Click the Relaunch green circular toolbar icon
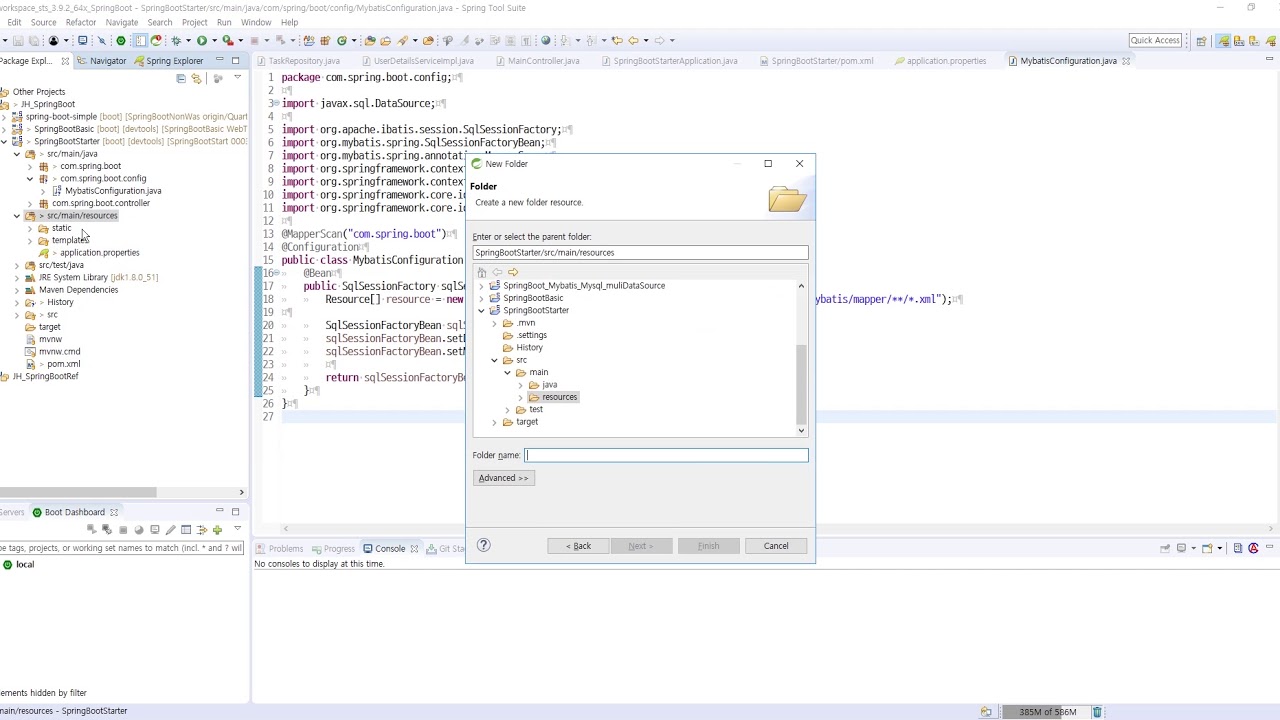This screenshot has width=1280, height=720. pyautogui.click(x=342, y=40)
